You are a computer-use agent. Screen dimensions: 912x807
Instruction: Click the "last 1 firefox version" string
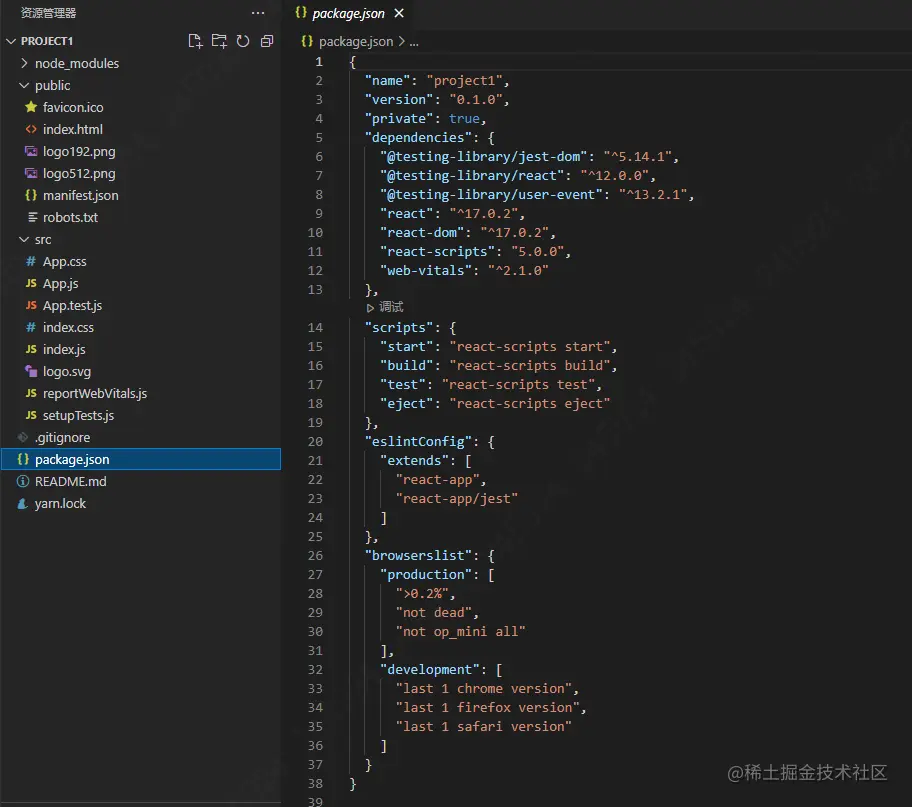click(487, 708)
